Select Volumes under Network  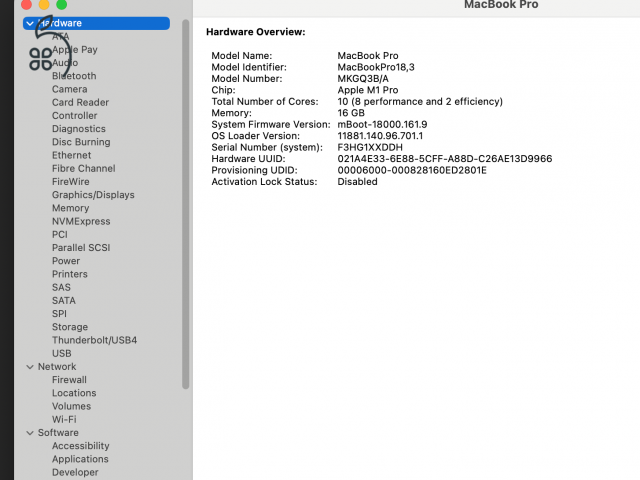[71, 406]
